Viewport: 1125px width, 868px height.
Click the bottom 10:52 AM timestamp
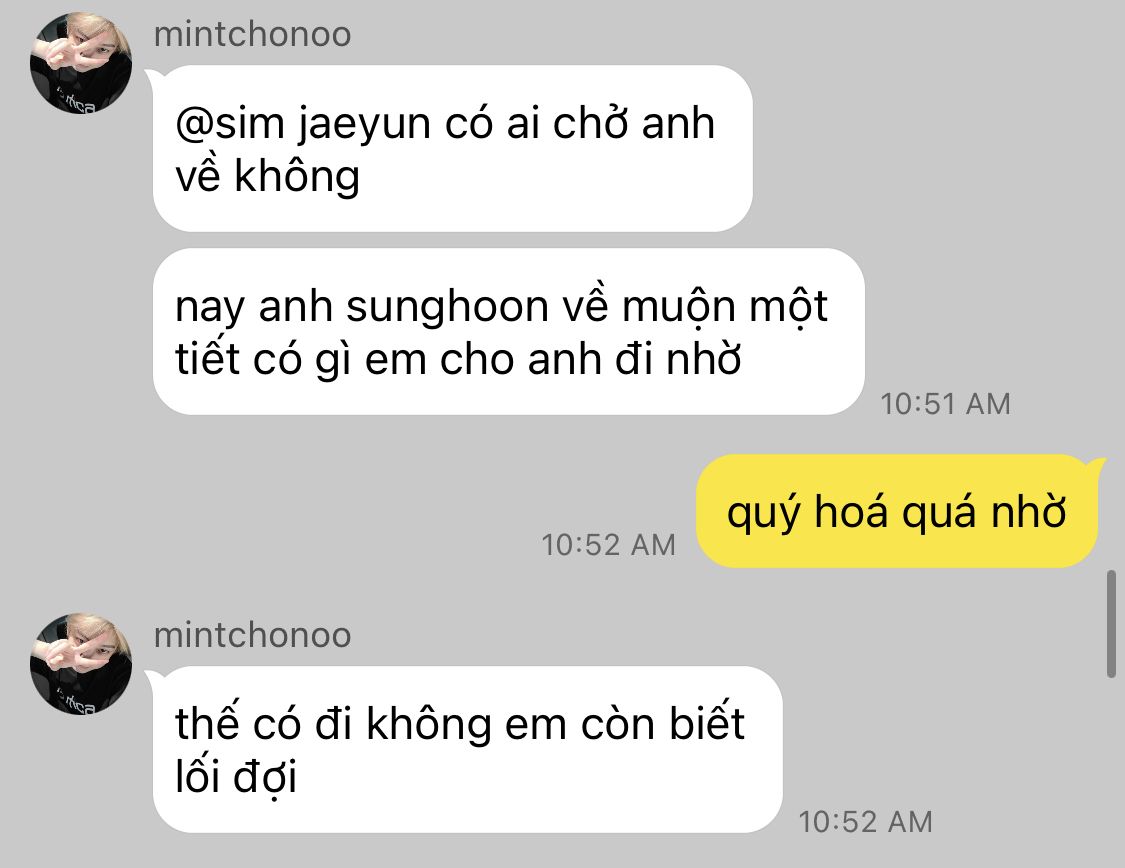[x=865, y=822]
